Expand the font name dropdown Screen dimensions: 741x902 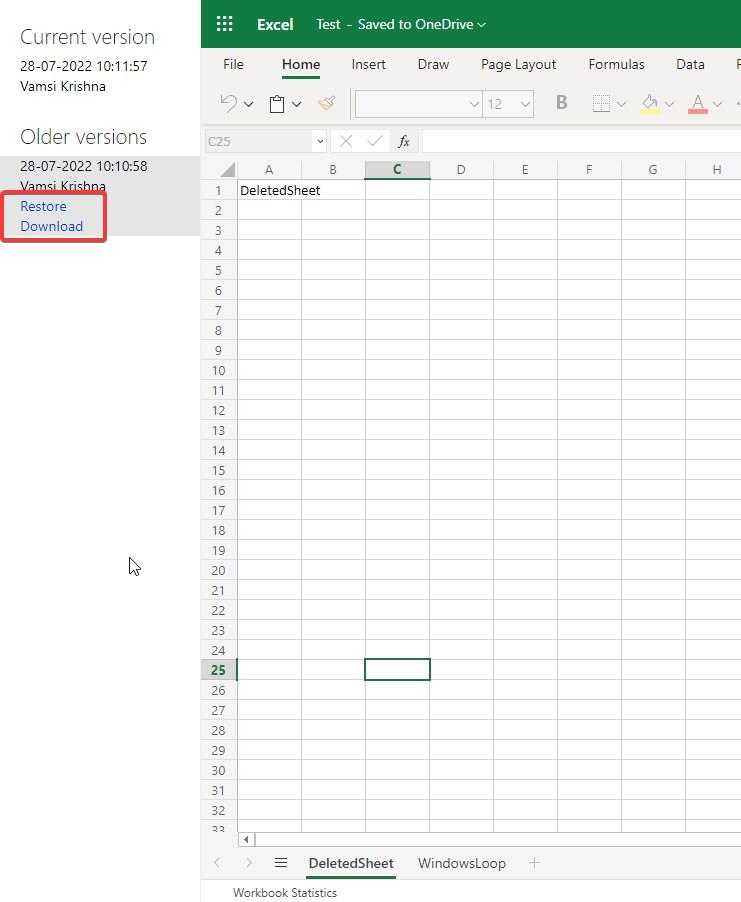tap(474, 104)
